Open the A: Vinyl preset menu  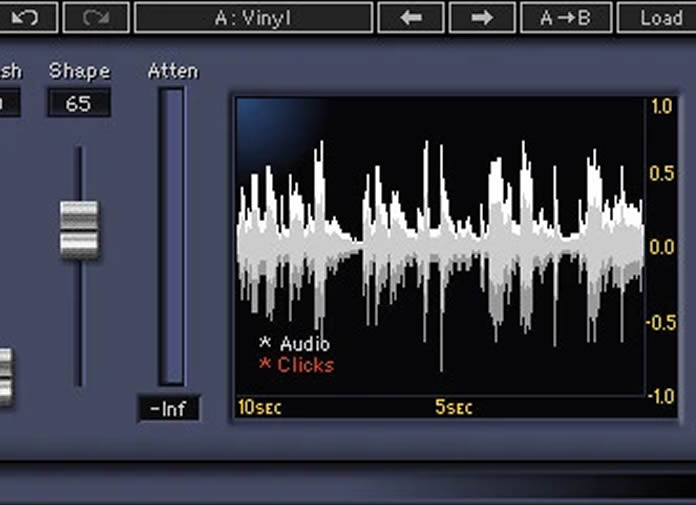click(x=253, y=17)
